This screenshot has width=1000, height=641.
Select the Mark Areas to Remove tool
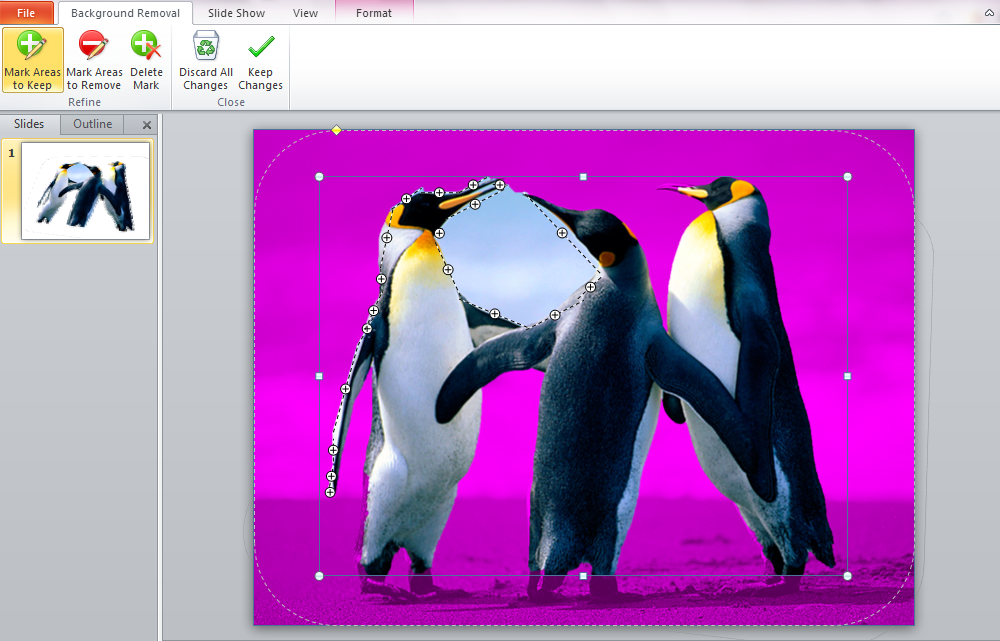pos(94,60)
